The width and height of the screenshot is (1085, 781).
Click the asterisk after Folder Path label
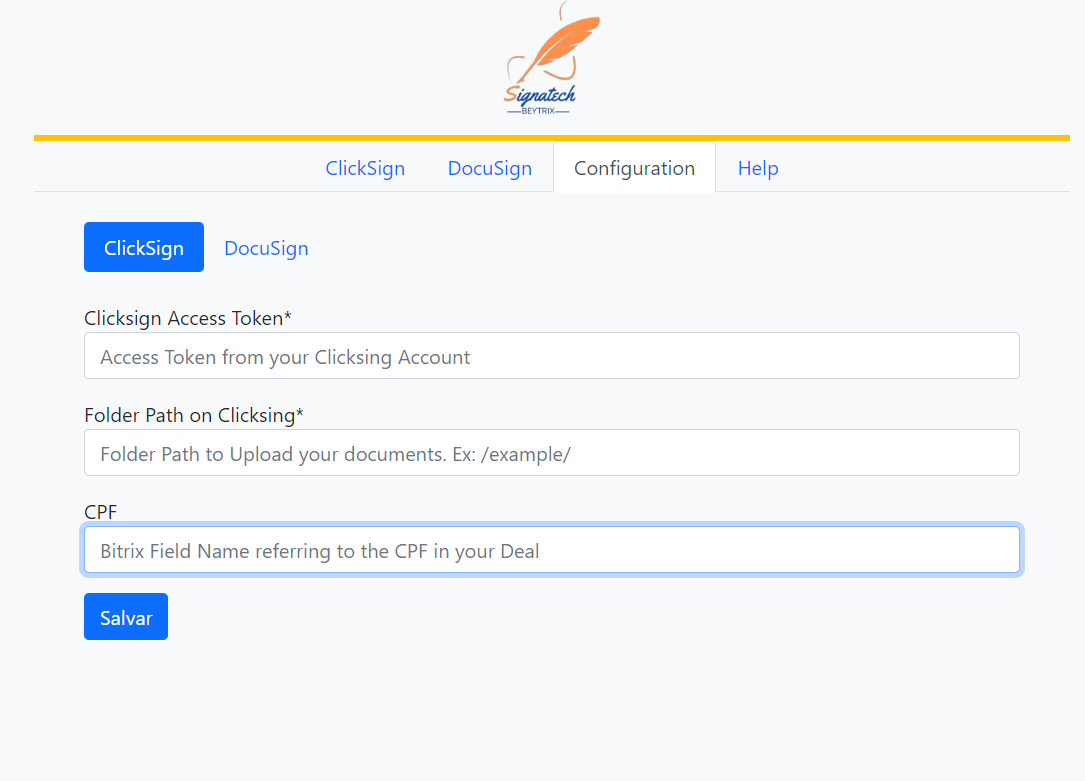click(300, 414)
